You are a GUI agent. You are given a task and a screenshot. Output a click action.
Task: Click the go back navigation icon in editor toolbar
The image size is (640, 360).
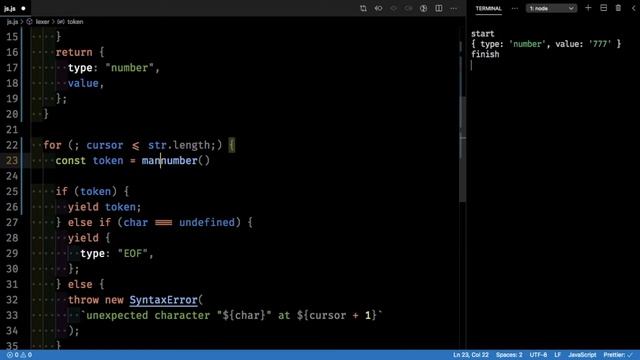[378, 8]
